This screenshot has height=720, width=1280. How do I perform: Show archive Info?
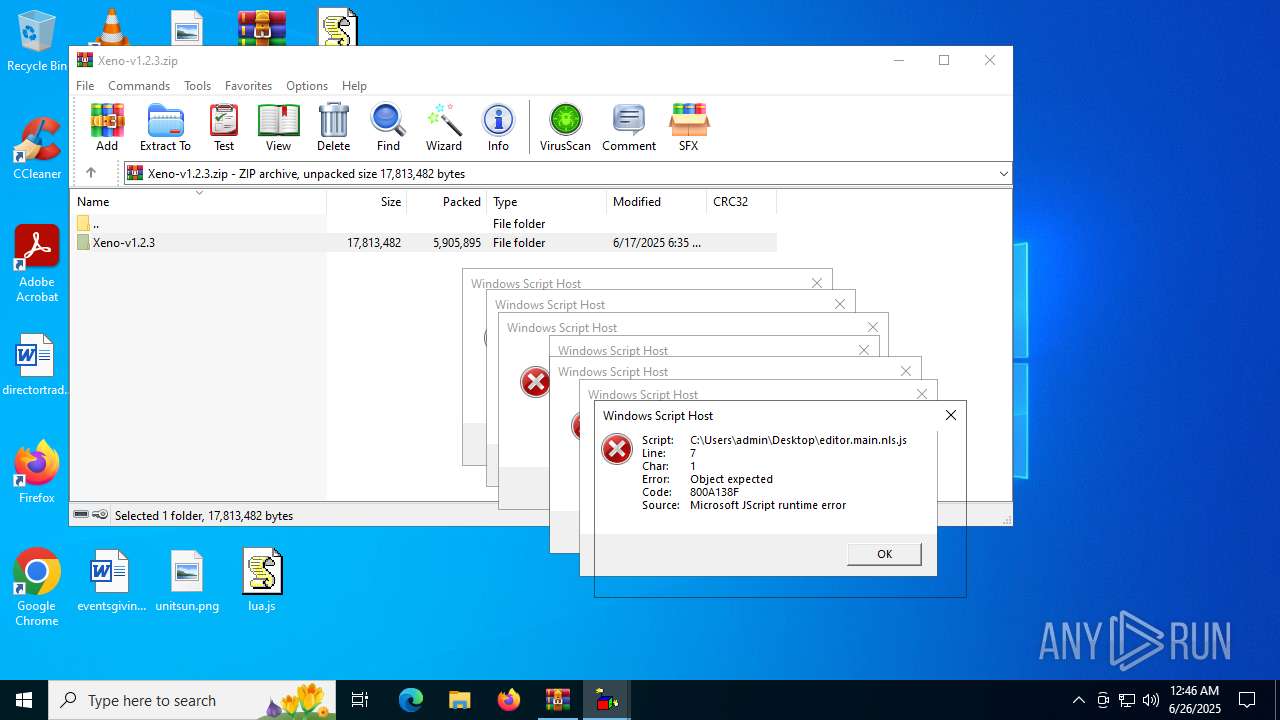pos(498,127)
